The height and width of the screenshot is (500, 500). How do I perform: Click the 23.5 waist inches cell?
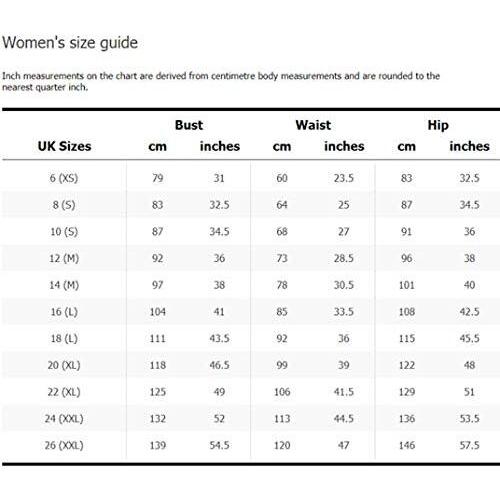coord(344,178)
